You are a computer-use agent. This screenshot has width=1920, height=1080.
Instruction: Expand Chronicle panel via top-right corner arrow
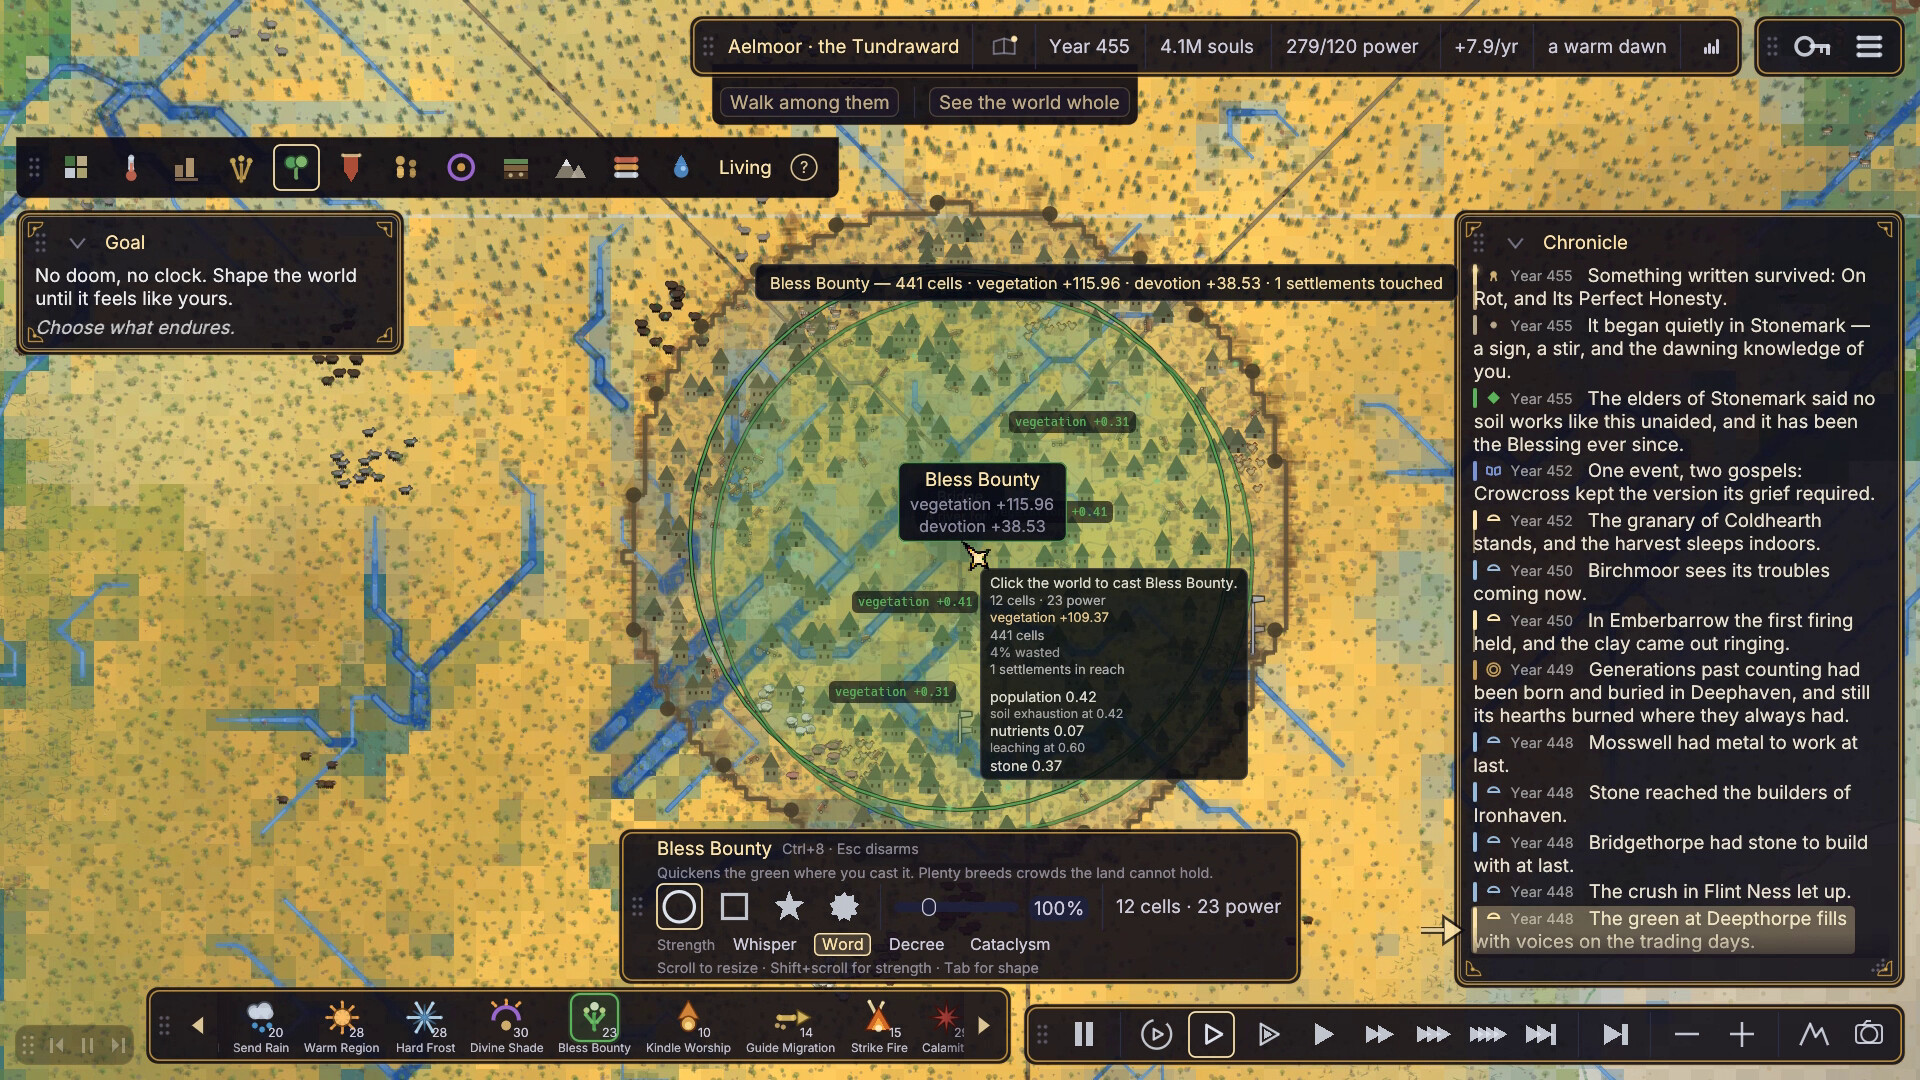[1884, 230]
